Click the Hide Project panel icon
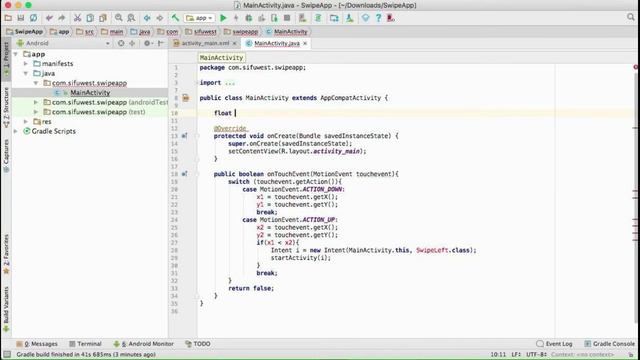The width and height of the screenshot is (640, 360). pos(161,43)
